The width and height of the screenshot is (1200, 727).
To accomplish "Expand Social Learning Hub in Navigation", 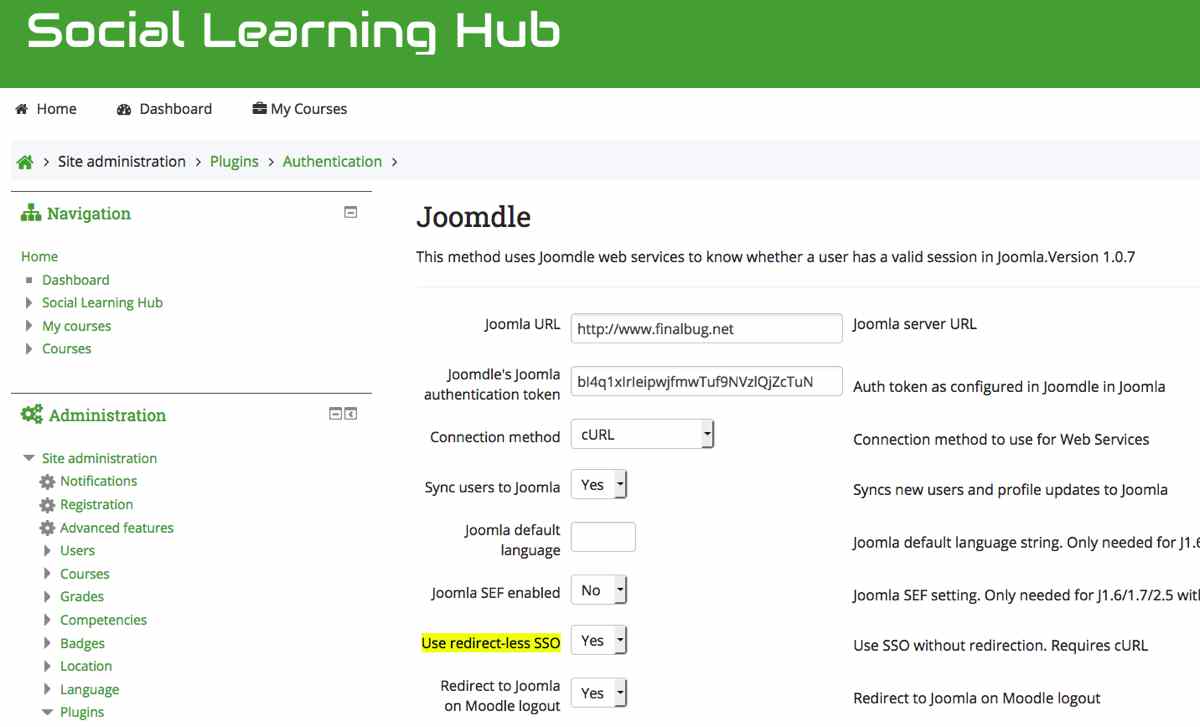I will pyautogui.click(x=29, y=303).
